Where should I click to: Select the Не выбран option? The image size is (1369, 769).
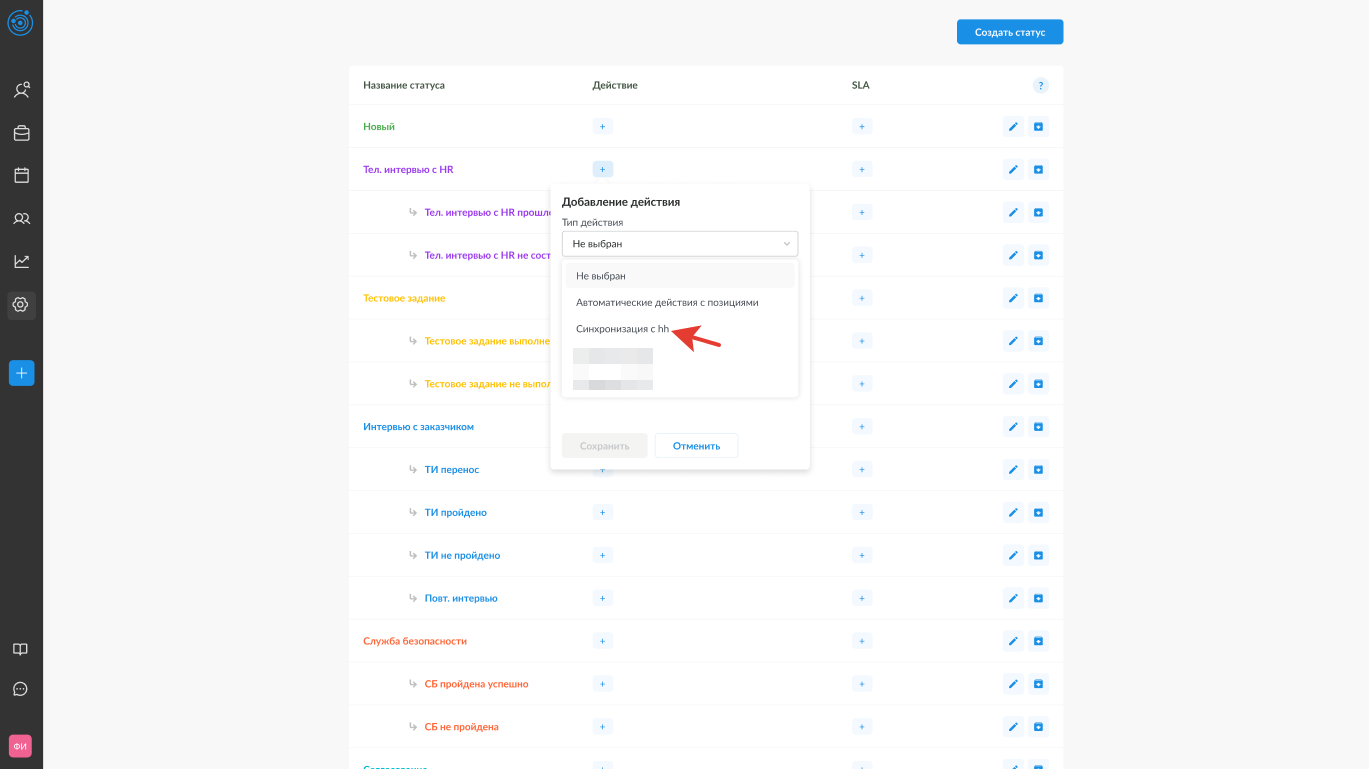[680, 276]
